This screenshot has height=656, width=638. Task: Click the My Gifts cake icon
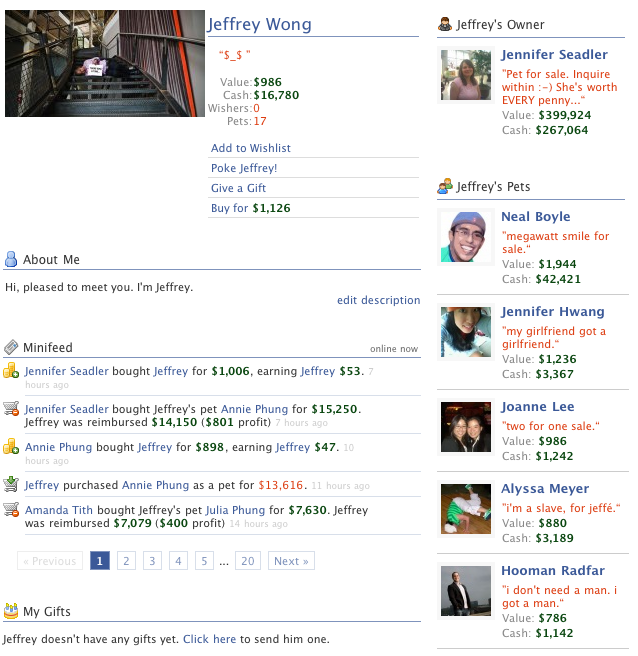(x=11, y=611)
